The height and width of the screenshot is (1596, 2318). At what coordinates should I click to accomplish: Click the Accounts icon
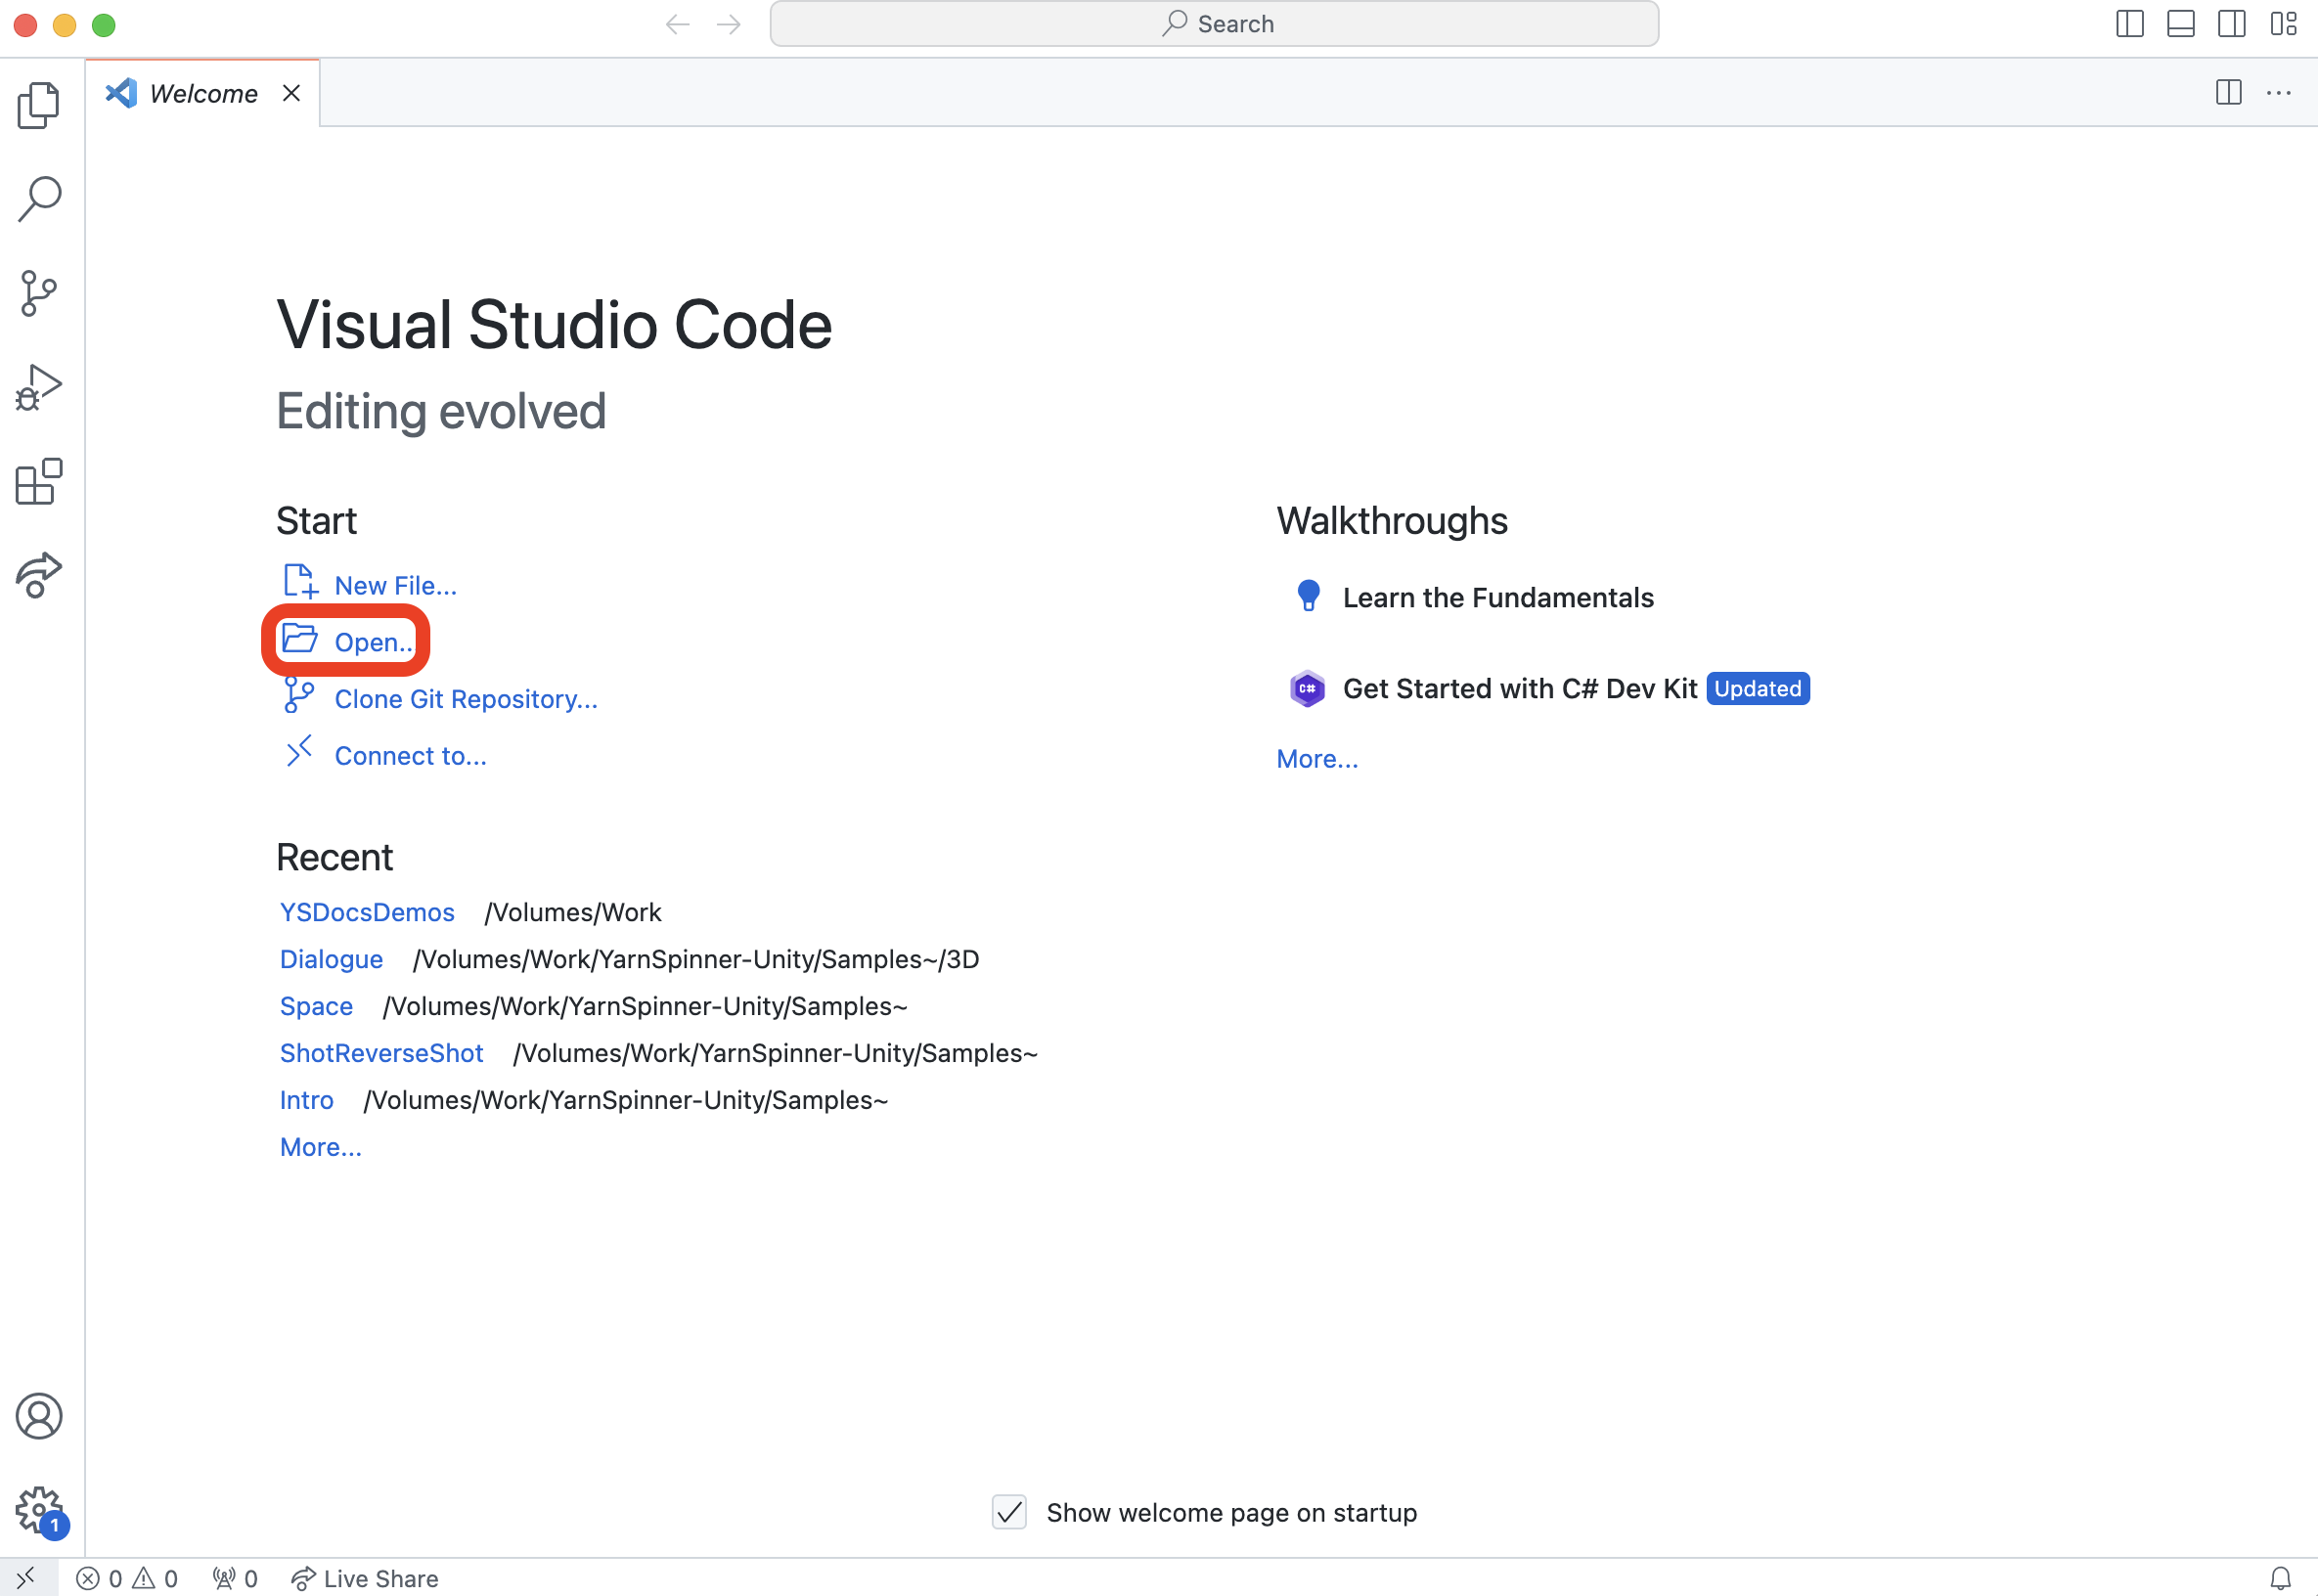pos(39,1416)
